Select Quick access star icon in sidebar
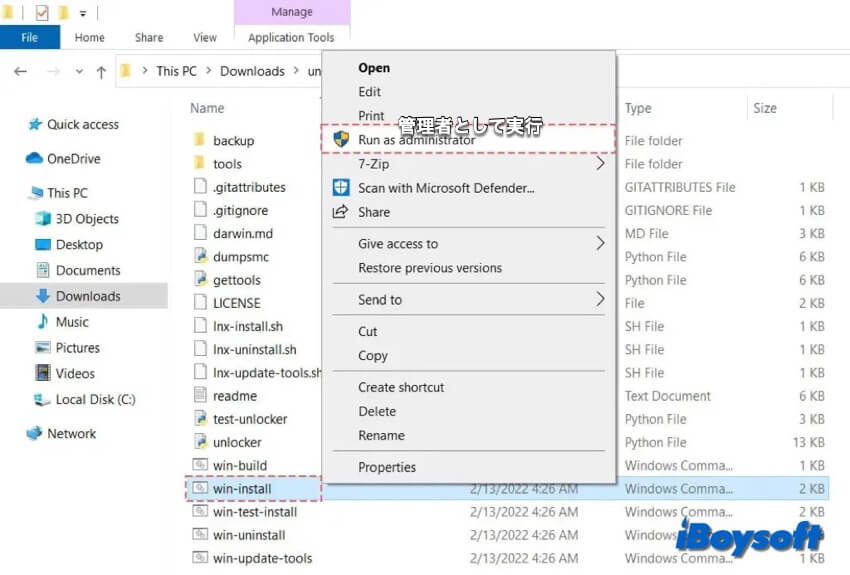This screenshot has height=575, width=850. (35, 124)
